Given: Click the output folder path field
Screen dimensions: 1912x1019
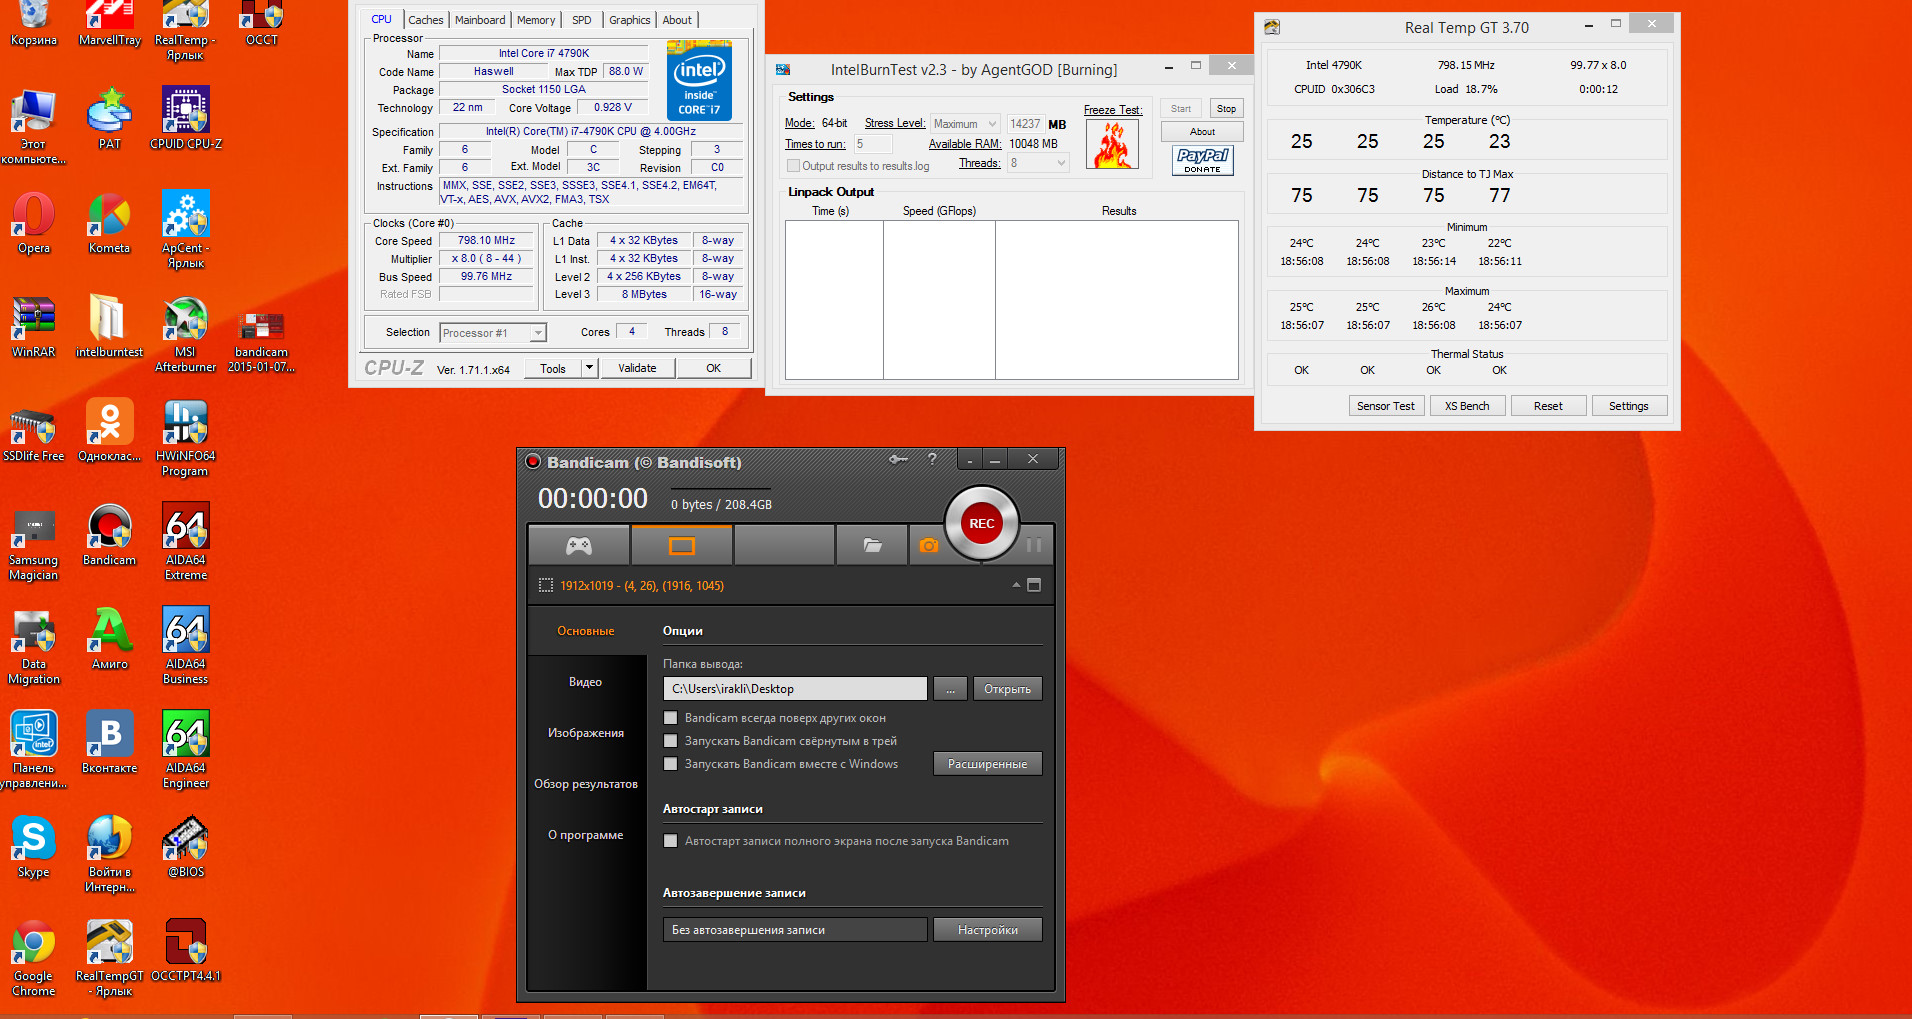Looking at the screenshot, I should (794, 689).
